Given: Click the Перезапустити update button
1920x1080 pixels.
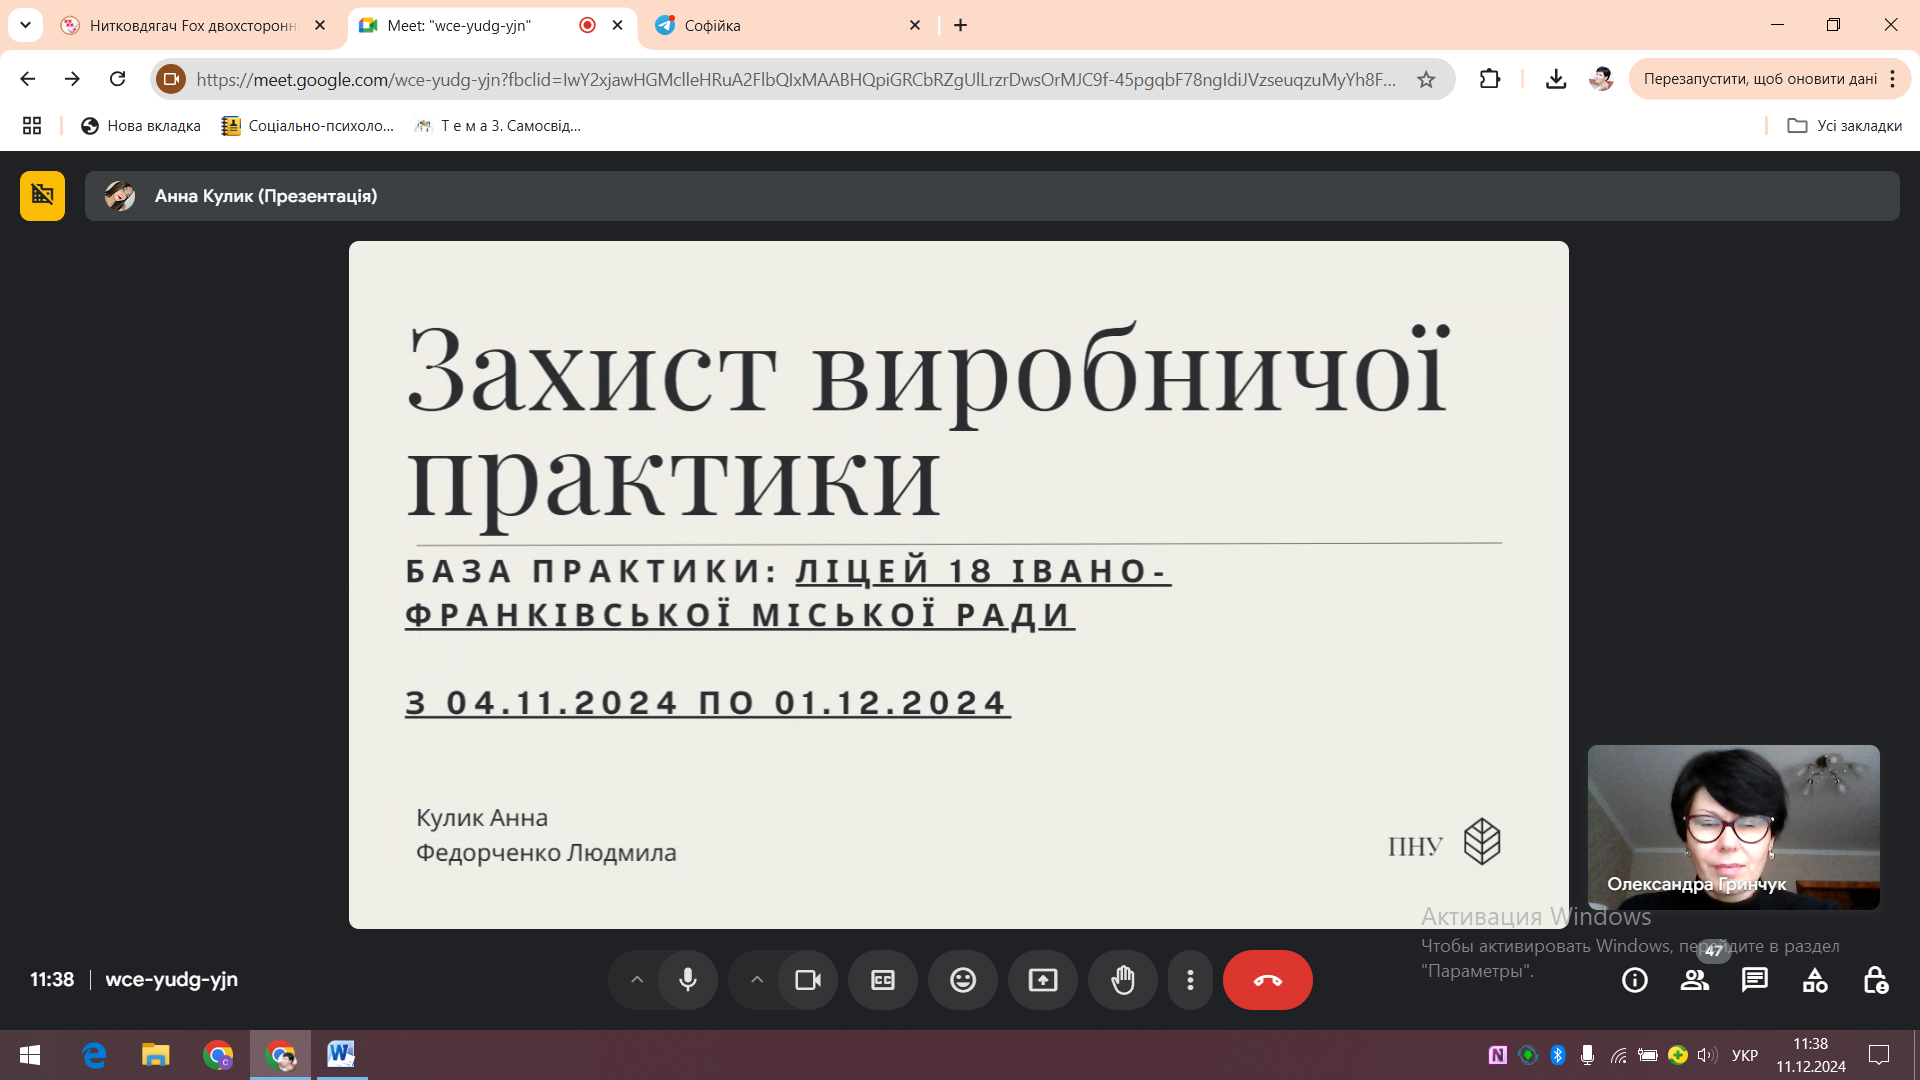Looking at the screenshot, I should point(1759,79).
